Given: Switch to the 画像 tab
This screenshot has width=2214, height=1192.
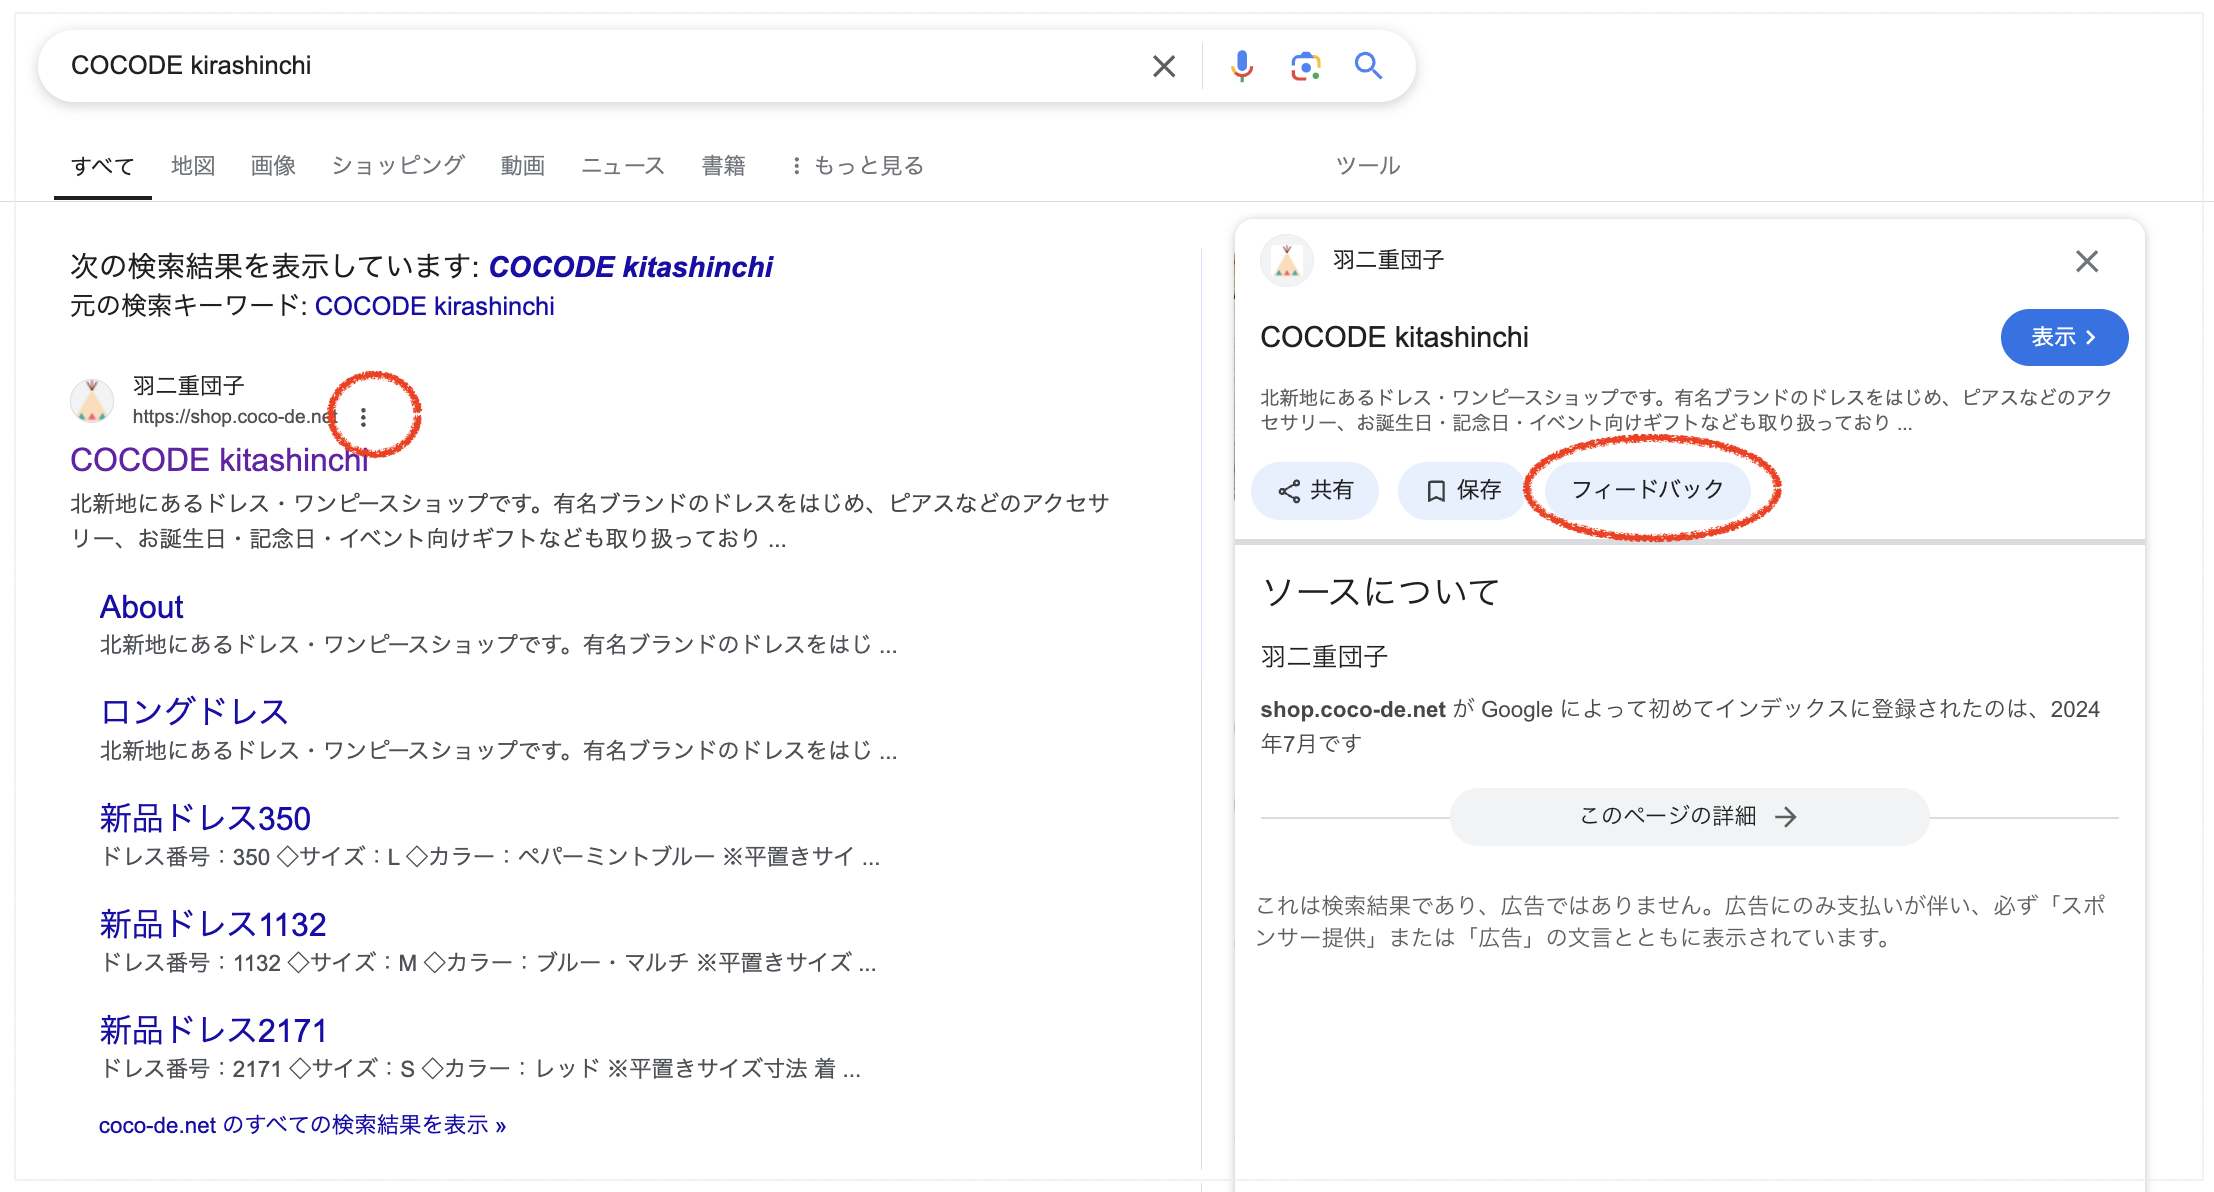Looking at the screenshot, I should [273, 166].
